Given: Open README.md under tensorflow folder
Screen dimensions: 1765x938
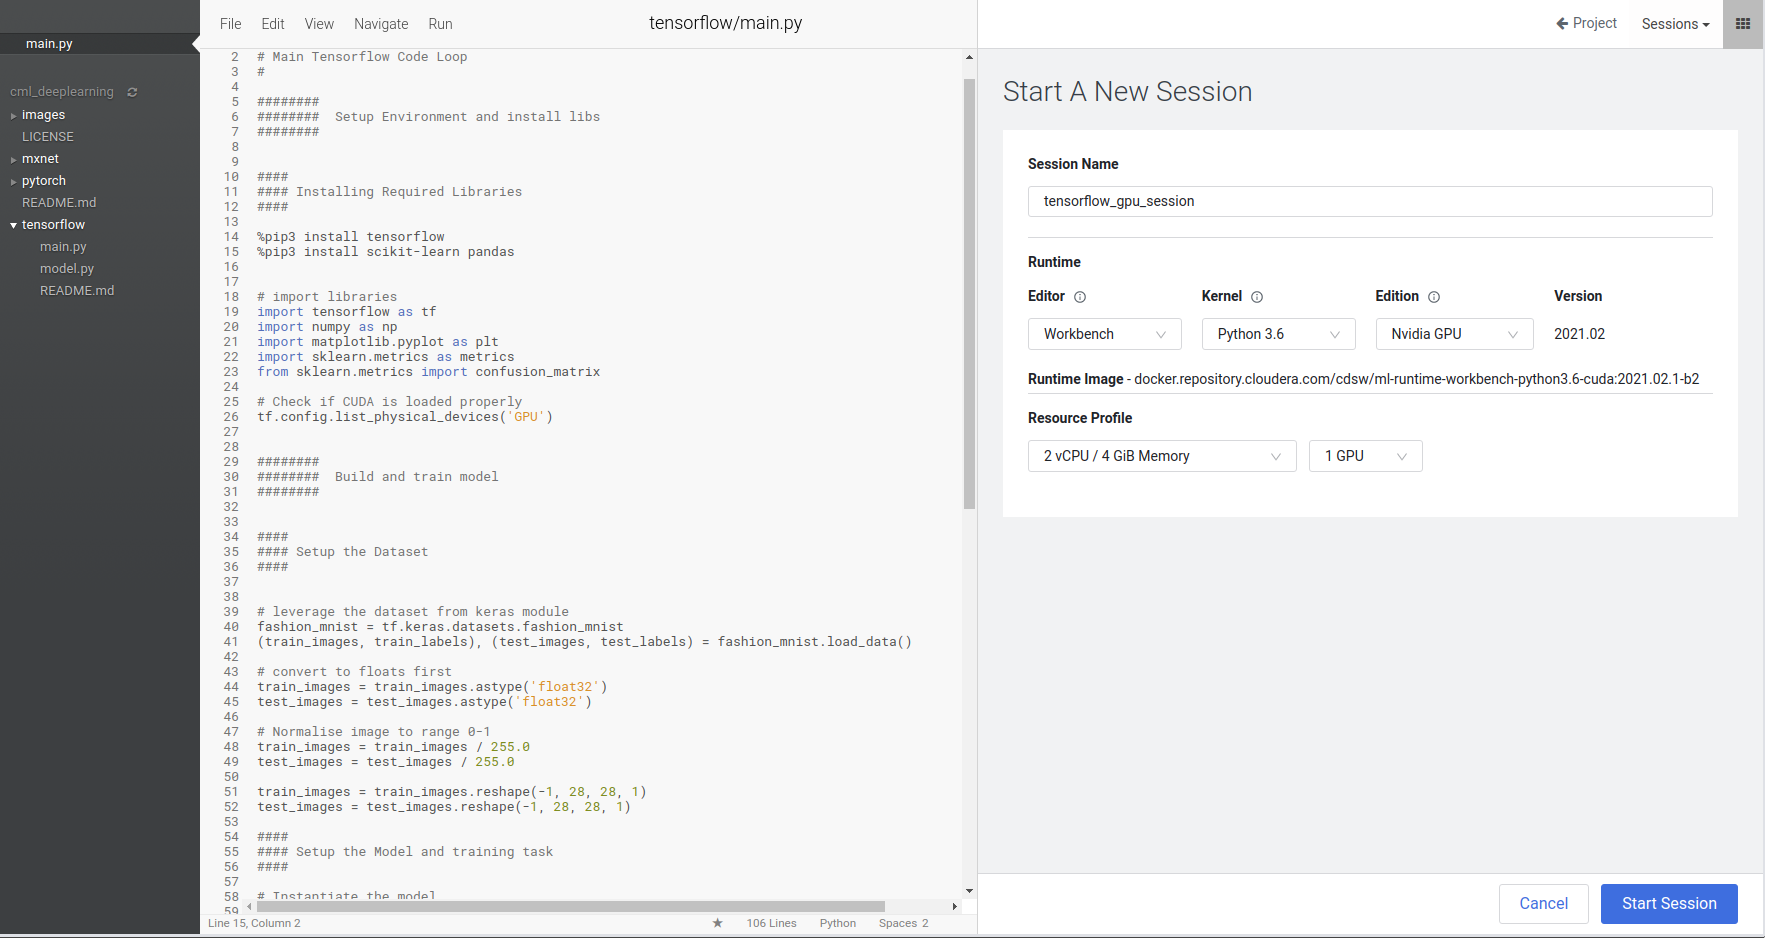Looking at the screenshot, I should pos(77,291).
